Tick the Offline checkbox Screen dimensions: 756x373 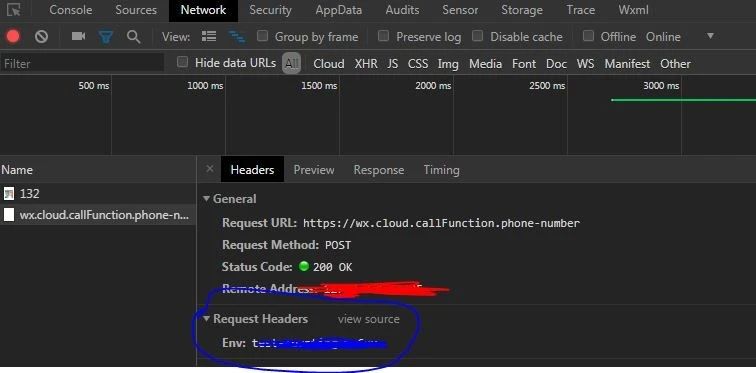pyautogui.click(x=588, y=36)
